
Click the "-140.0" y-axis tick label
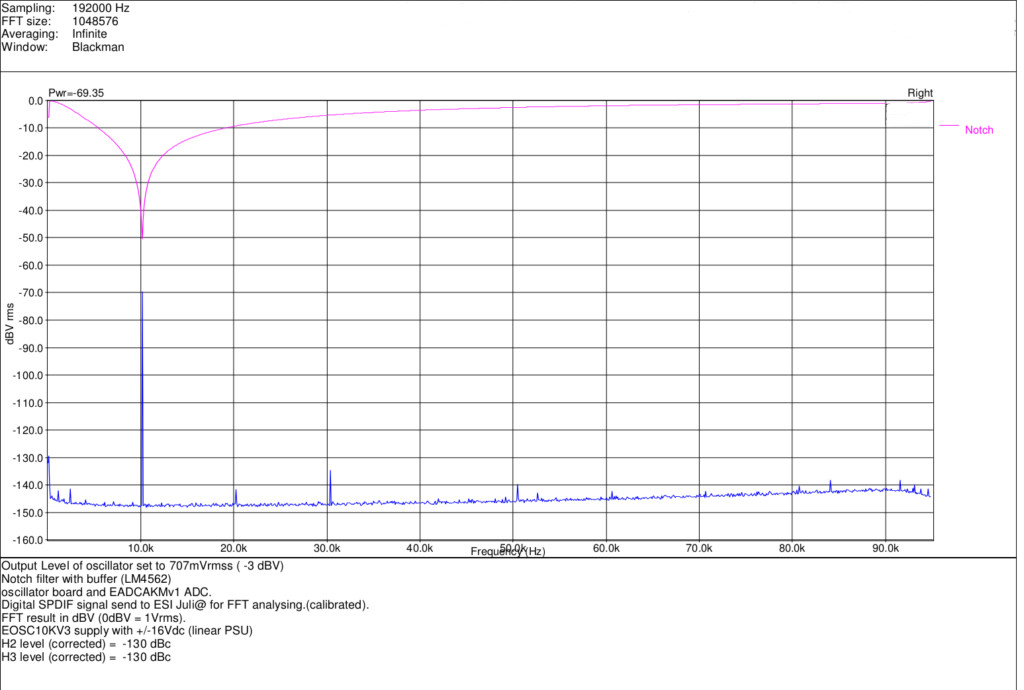coord(28,486)
